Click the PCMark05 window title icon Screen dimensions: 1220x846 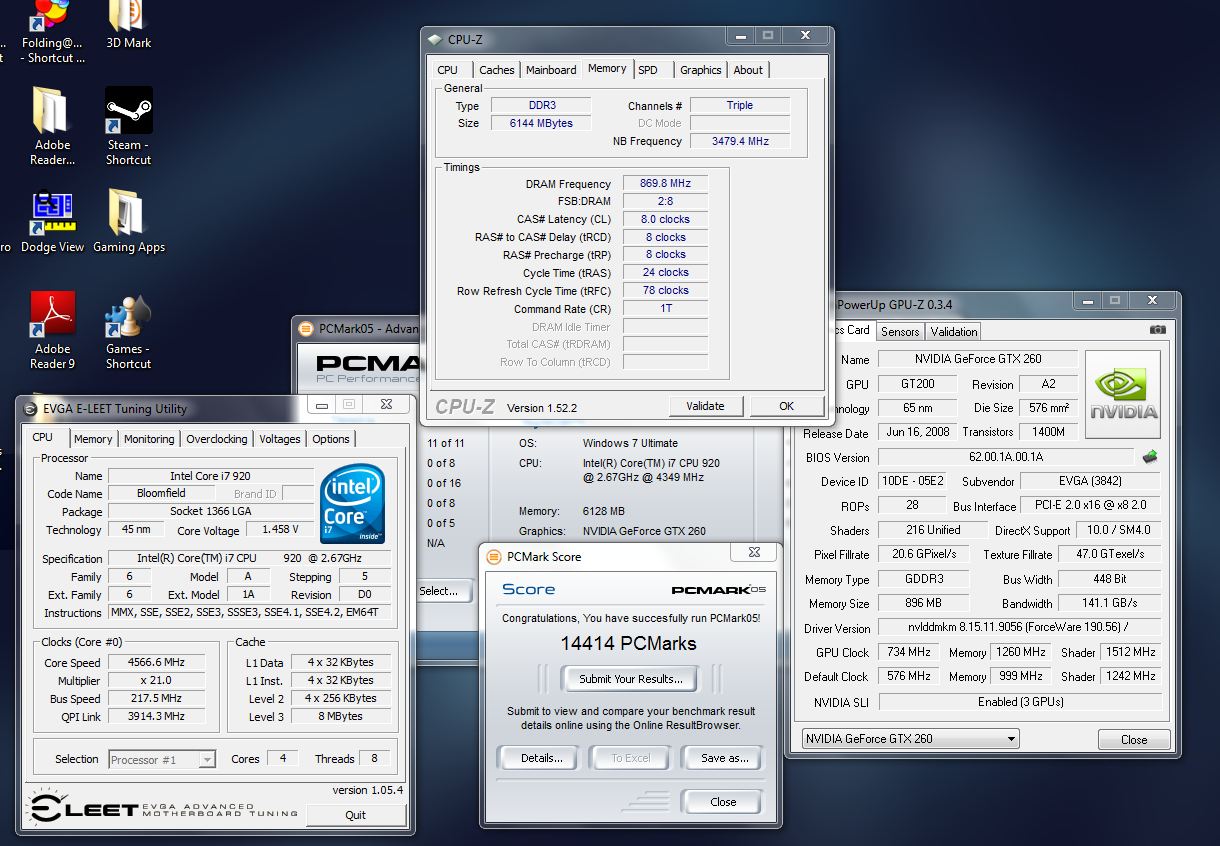pyautogui.click(x=305, y=329)
